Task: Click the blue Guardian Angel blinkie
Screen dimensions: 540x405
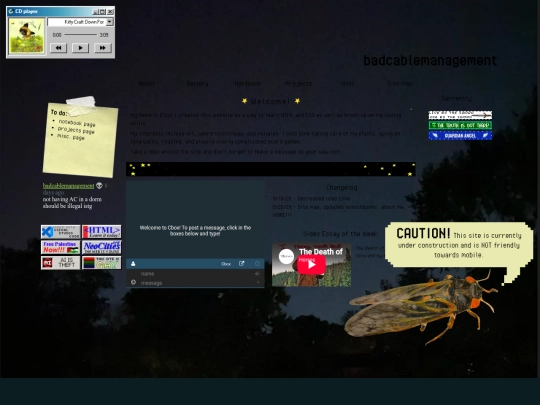Action: pos(460,135)
